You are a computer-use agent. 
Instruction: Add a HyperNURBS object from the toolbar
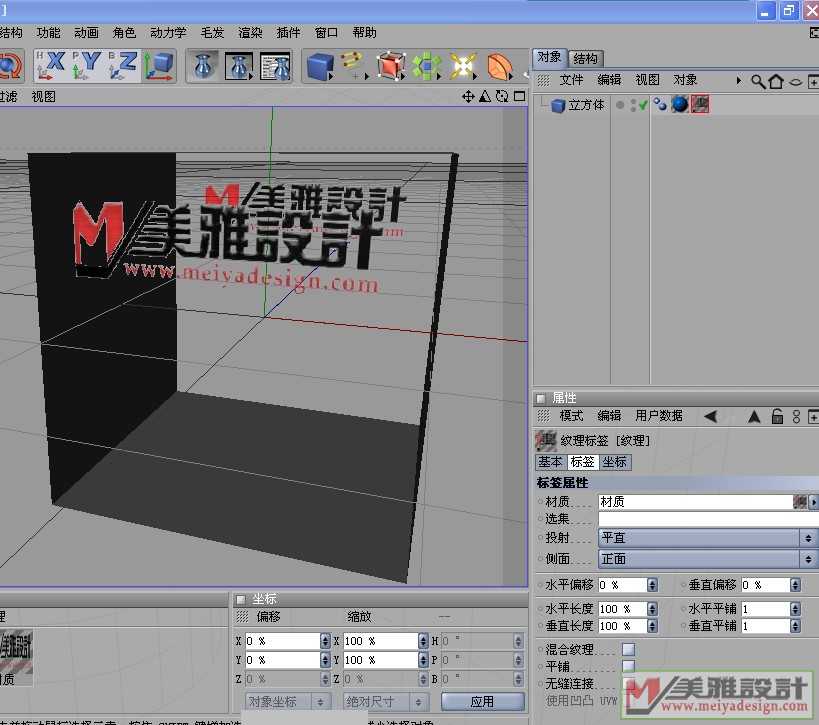point(391,66)
